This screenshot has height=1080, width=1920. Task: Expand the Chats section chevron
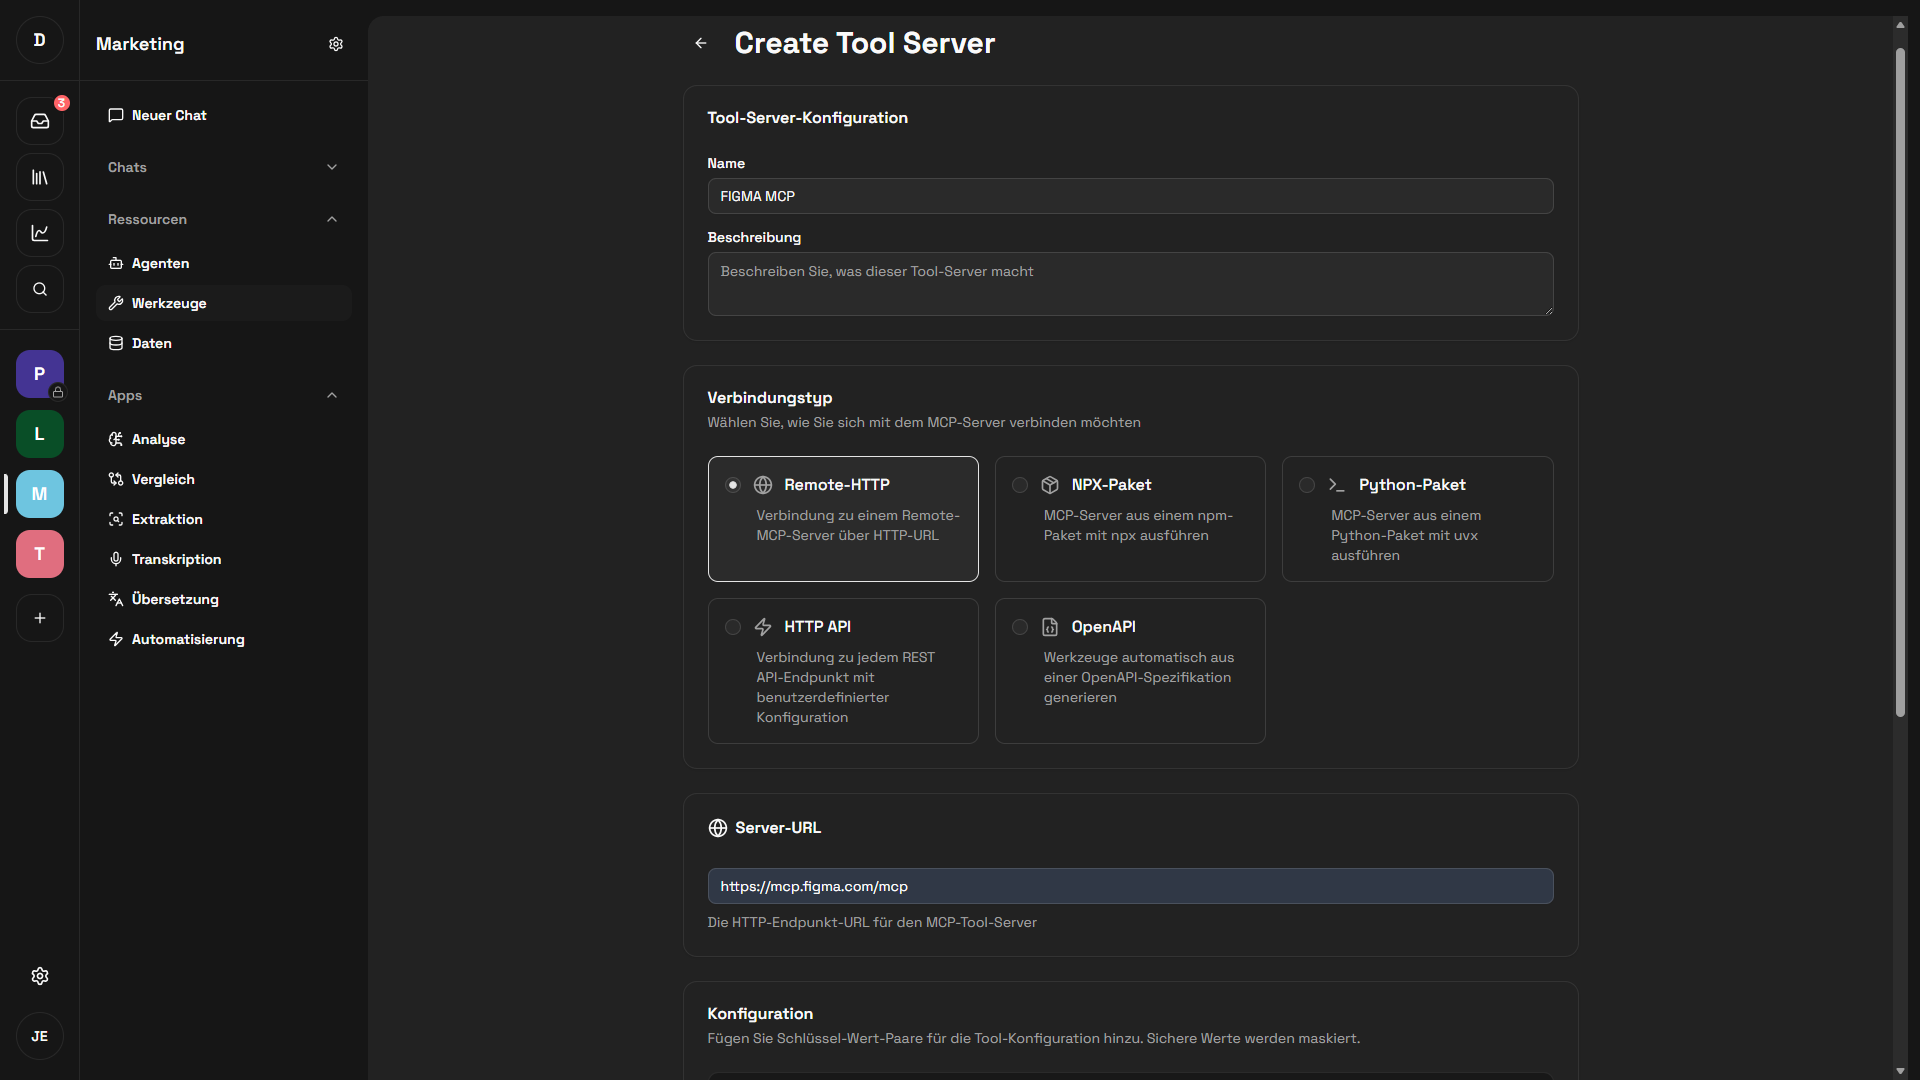(x=332, y=167)
